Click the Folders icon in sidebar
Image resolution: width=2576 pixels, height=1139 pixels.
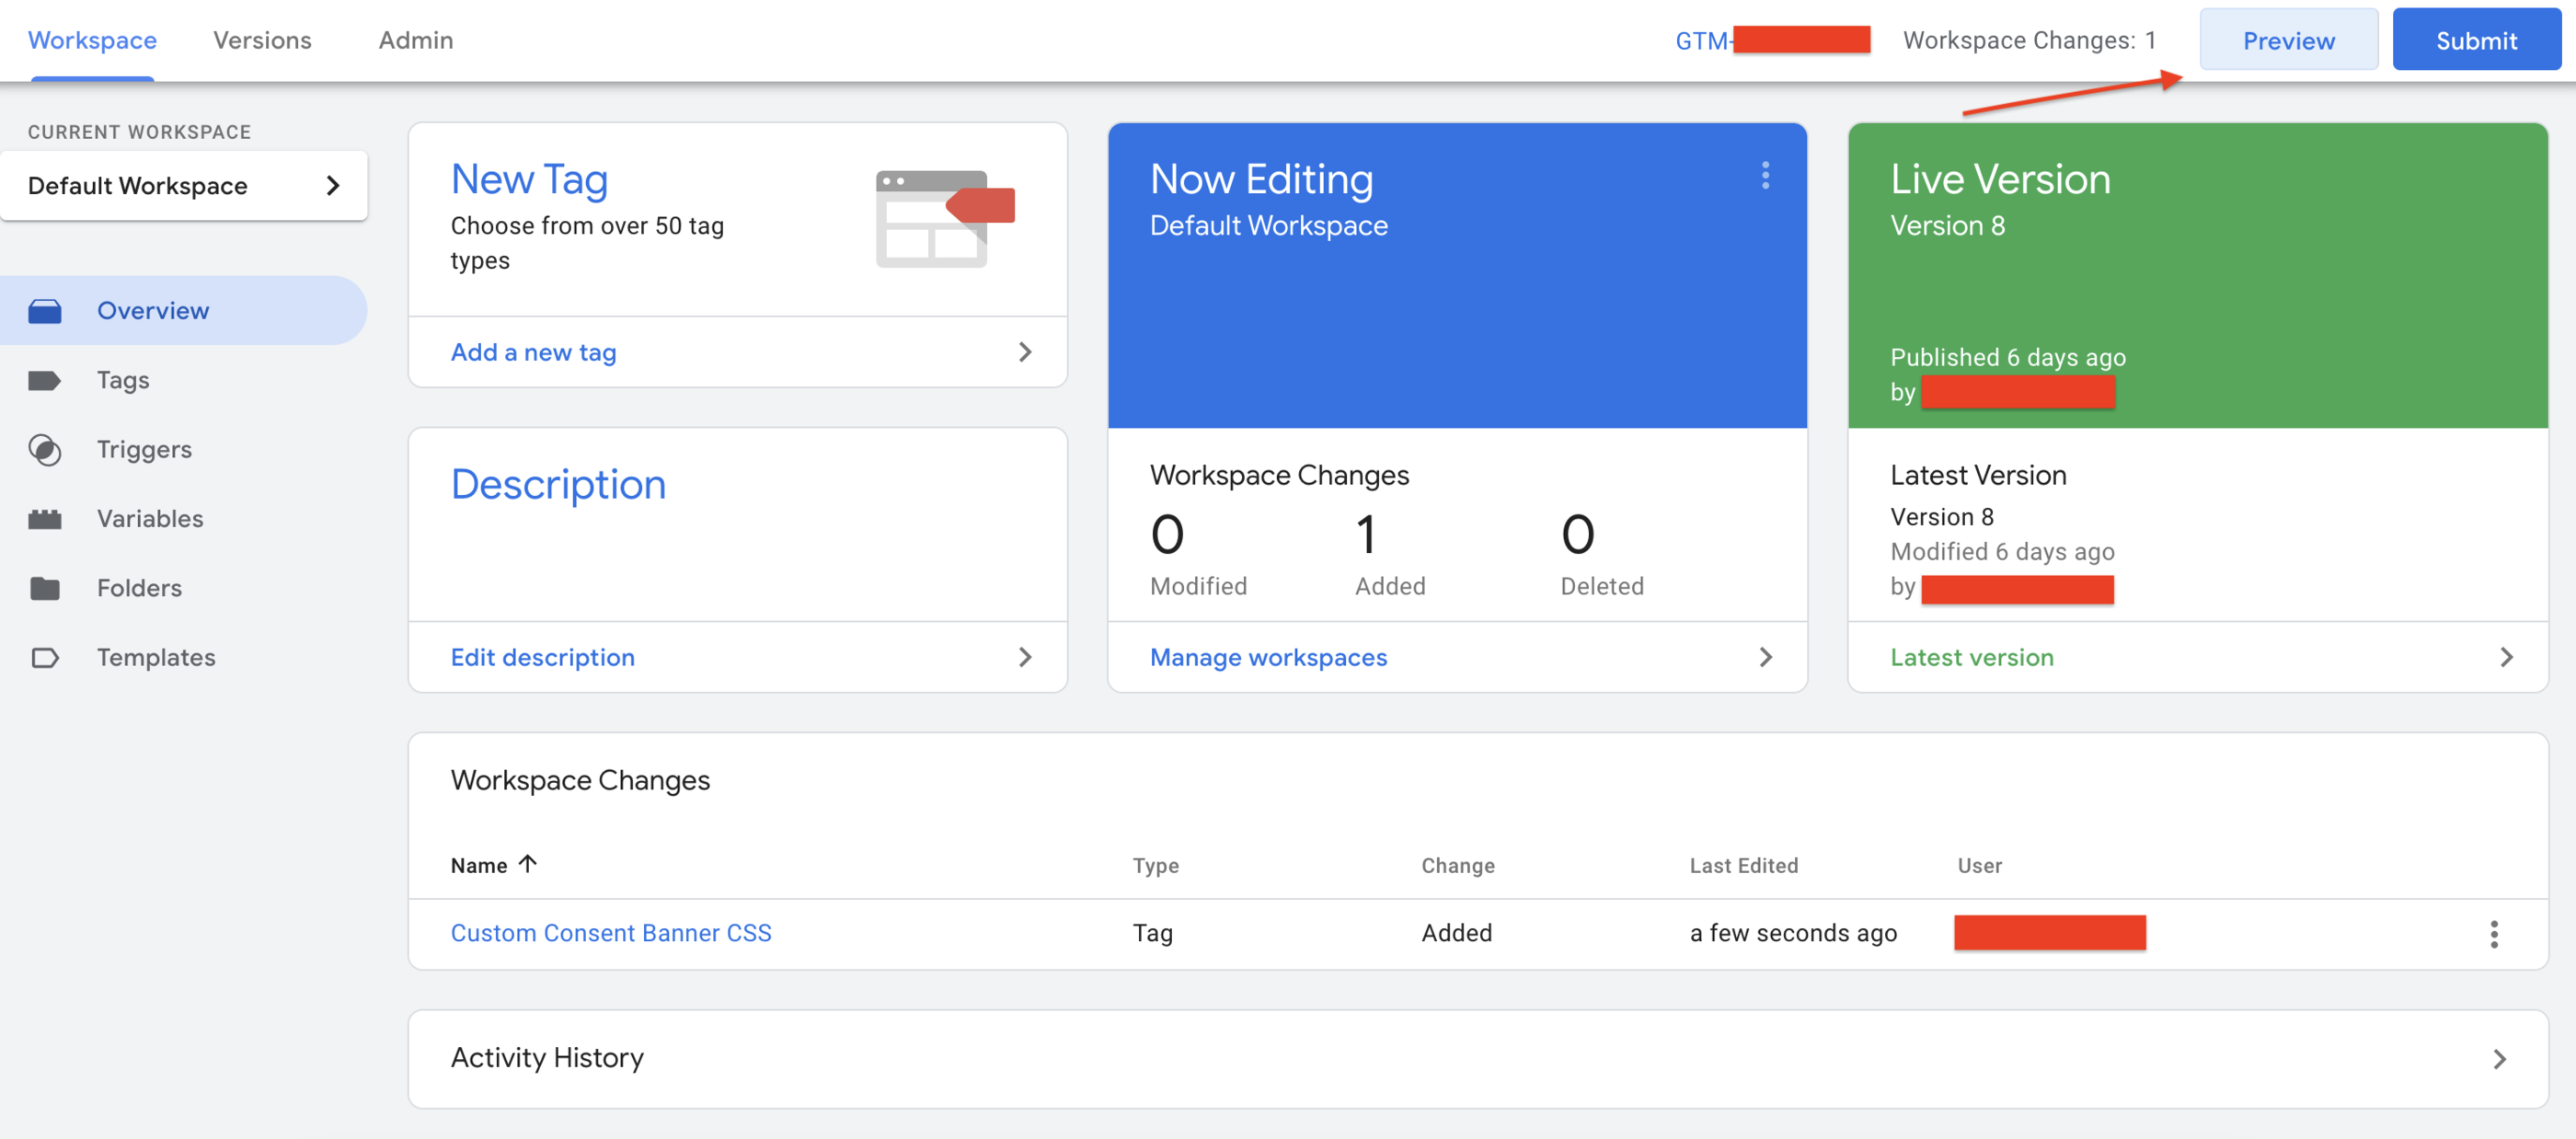click(x=45, y=588)
